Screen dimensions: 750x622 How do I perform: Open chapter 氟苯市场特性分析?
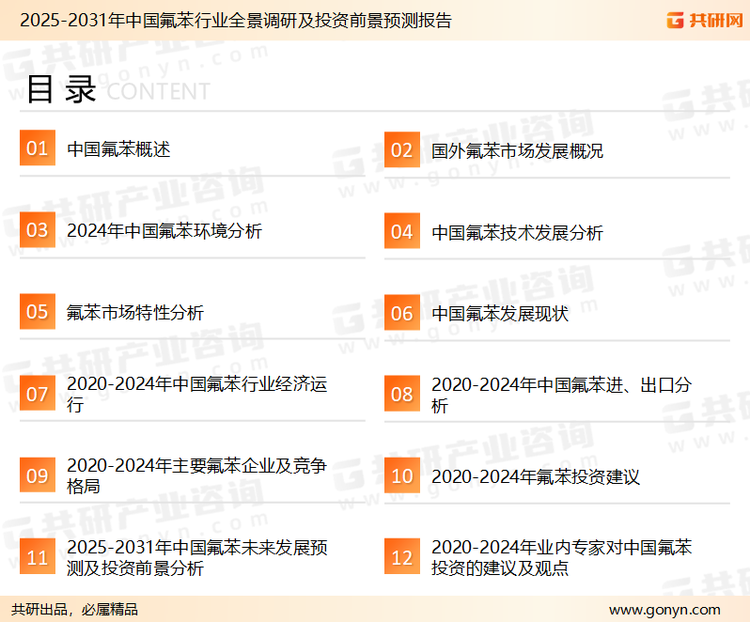click(x=135, y=313)
